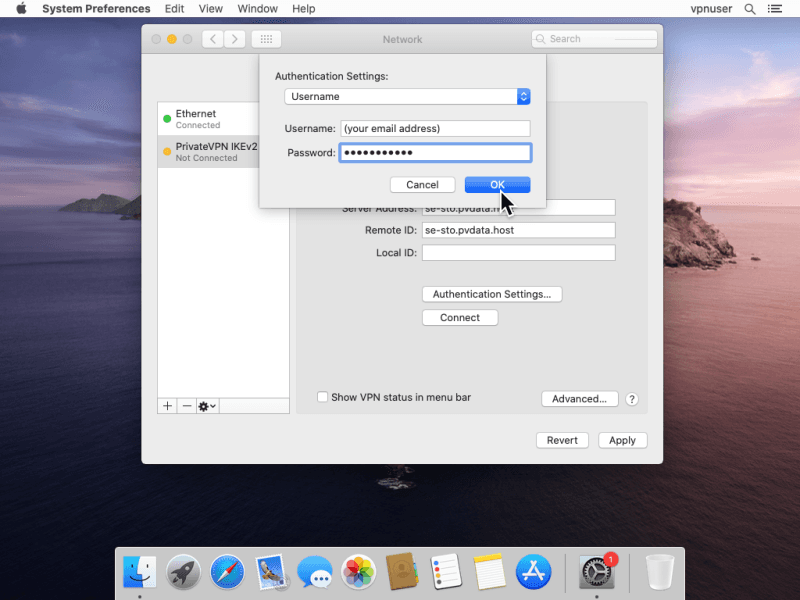Click the remove network service minus button
This screenshot has width=800, height=600.
click(186, 406)
